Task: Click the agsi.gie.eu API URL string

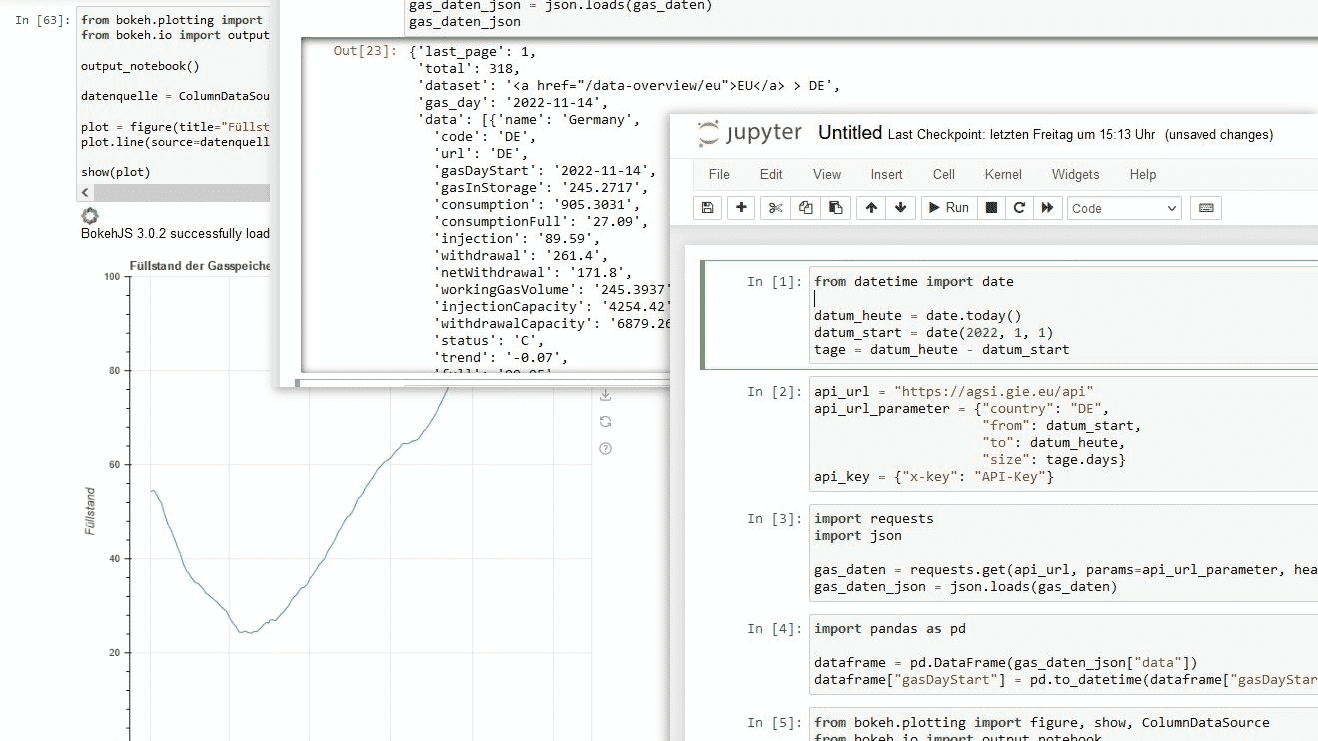Action: (994, 392)
